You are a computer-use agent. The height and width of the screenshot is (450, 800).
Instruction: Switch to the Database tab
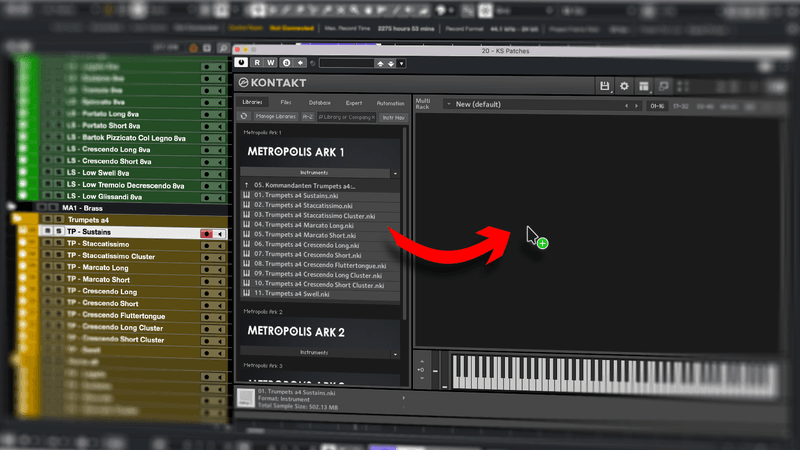[320, 103]
